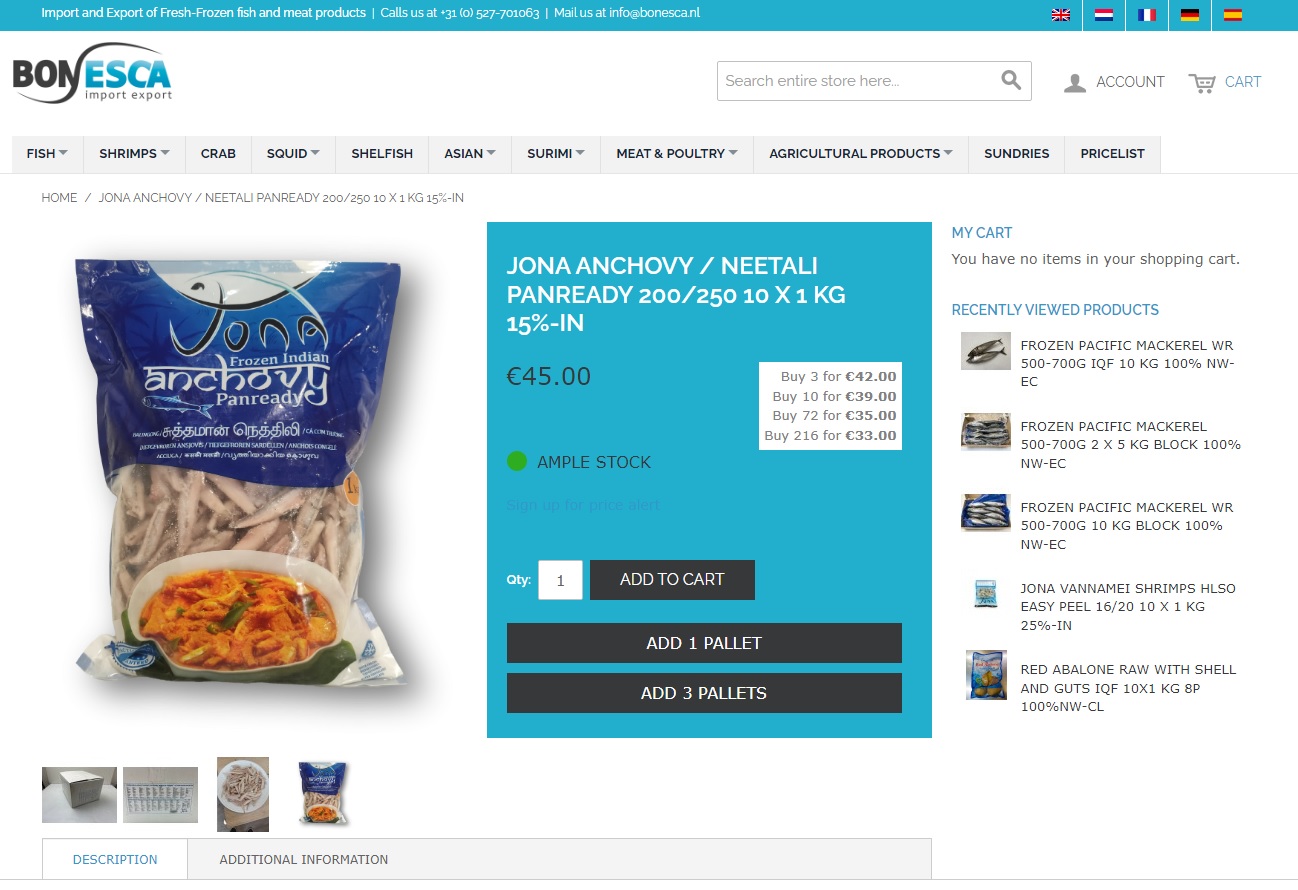
Task: Open Account via the person icon
Action: 1075,83
